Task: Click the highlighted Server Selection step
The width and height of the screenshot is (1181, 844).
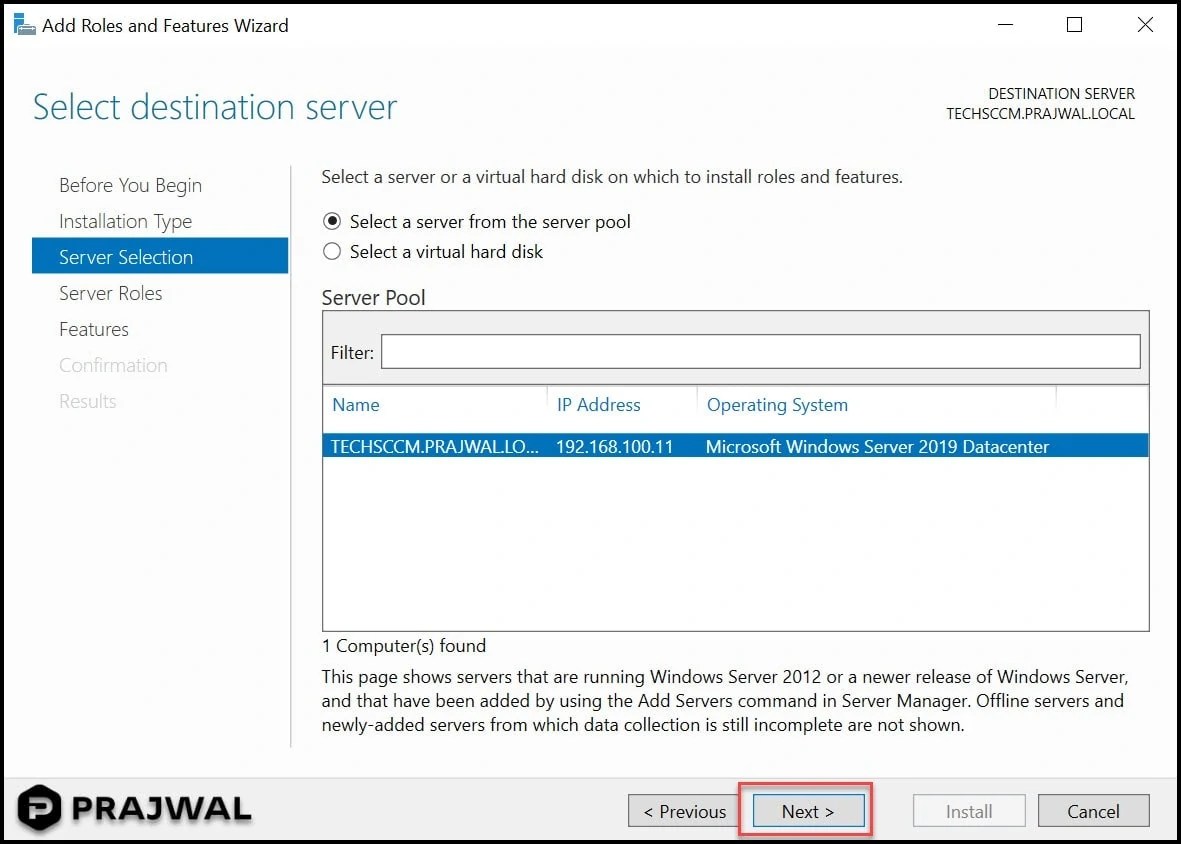Action: tap(125, 257)
